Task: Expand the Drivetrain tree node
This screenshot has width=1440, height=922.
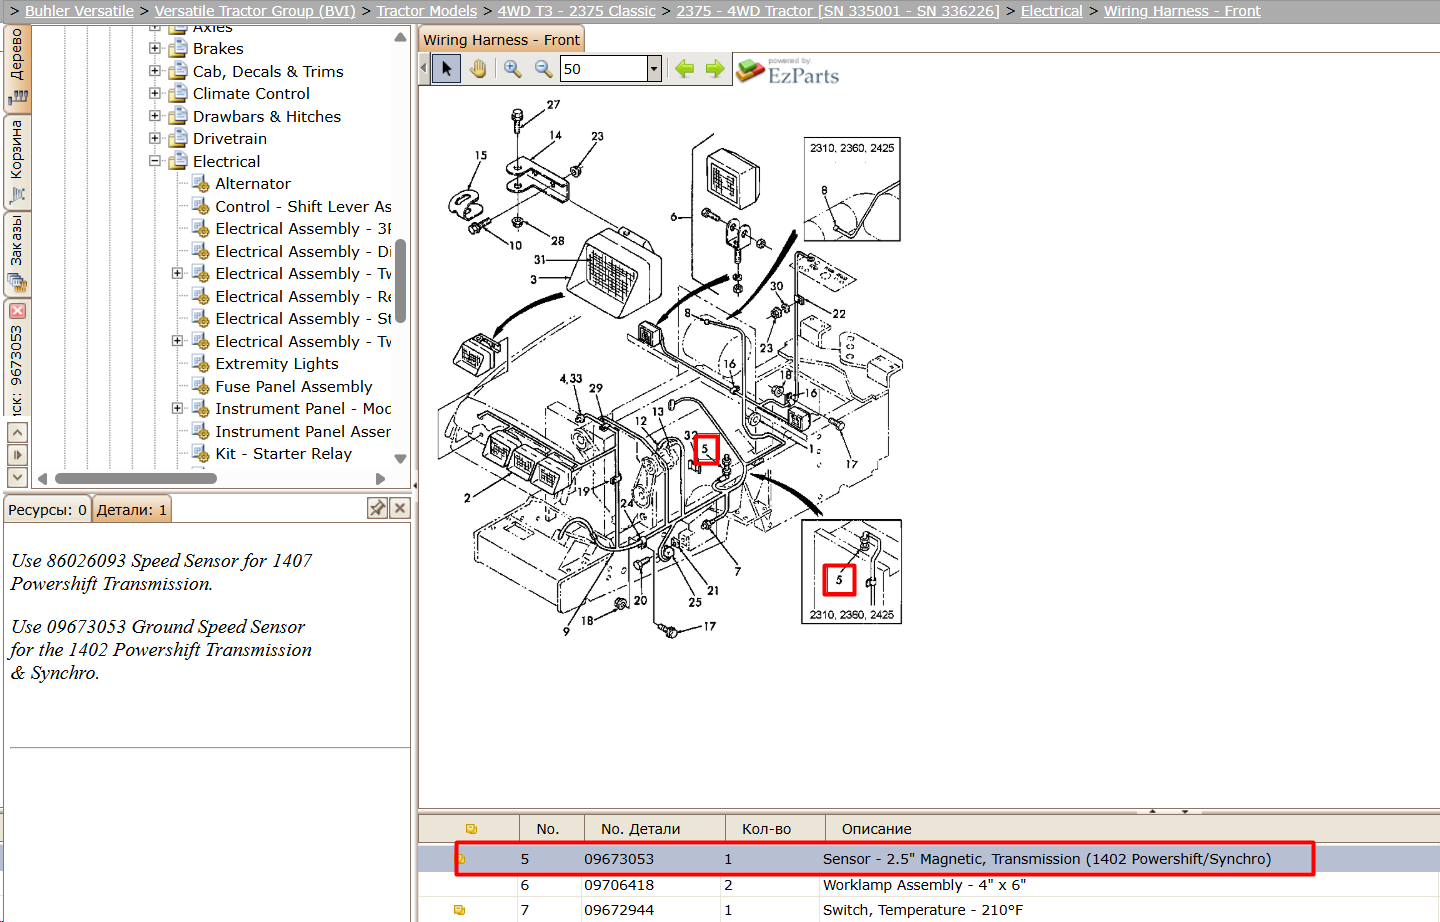Action: 155,138
